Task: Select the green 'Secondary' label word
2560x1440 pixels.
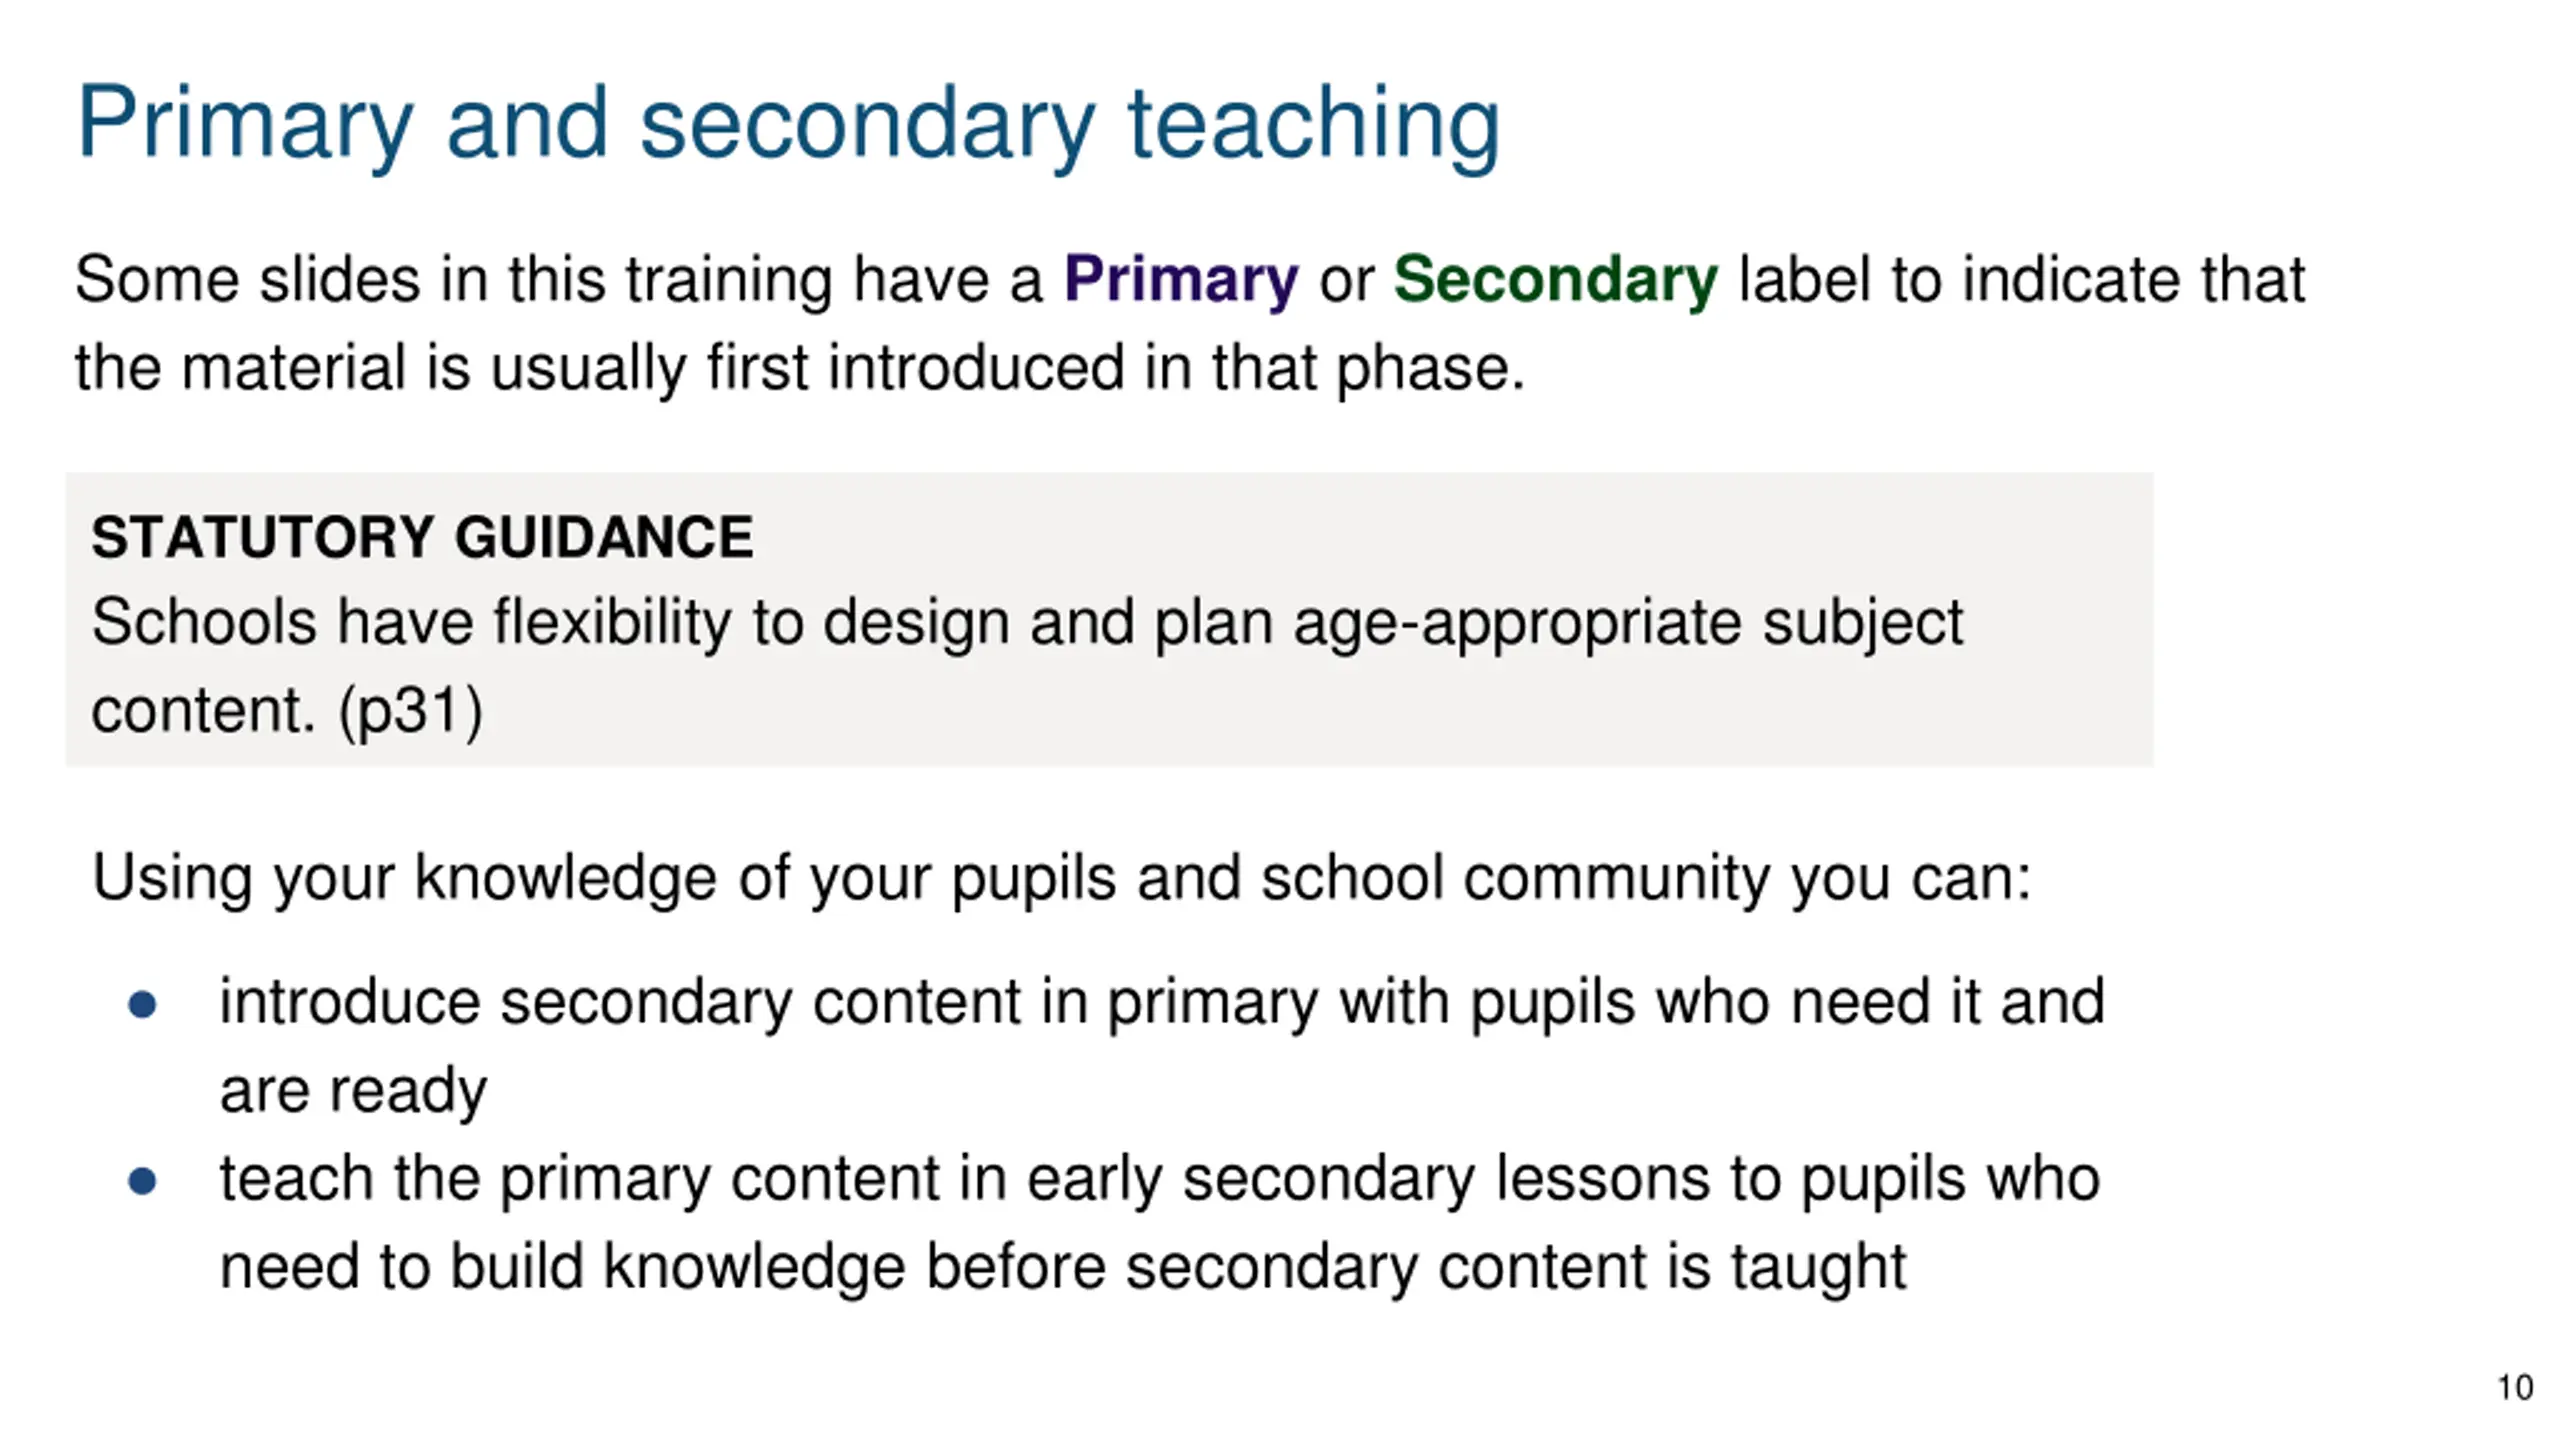Action: pos(1556,280)
